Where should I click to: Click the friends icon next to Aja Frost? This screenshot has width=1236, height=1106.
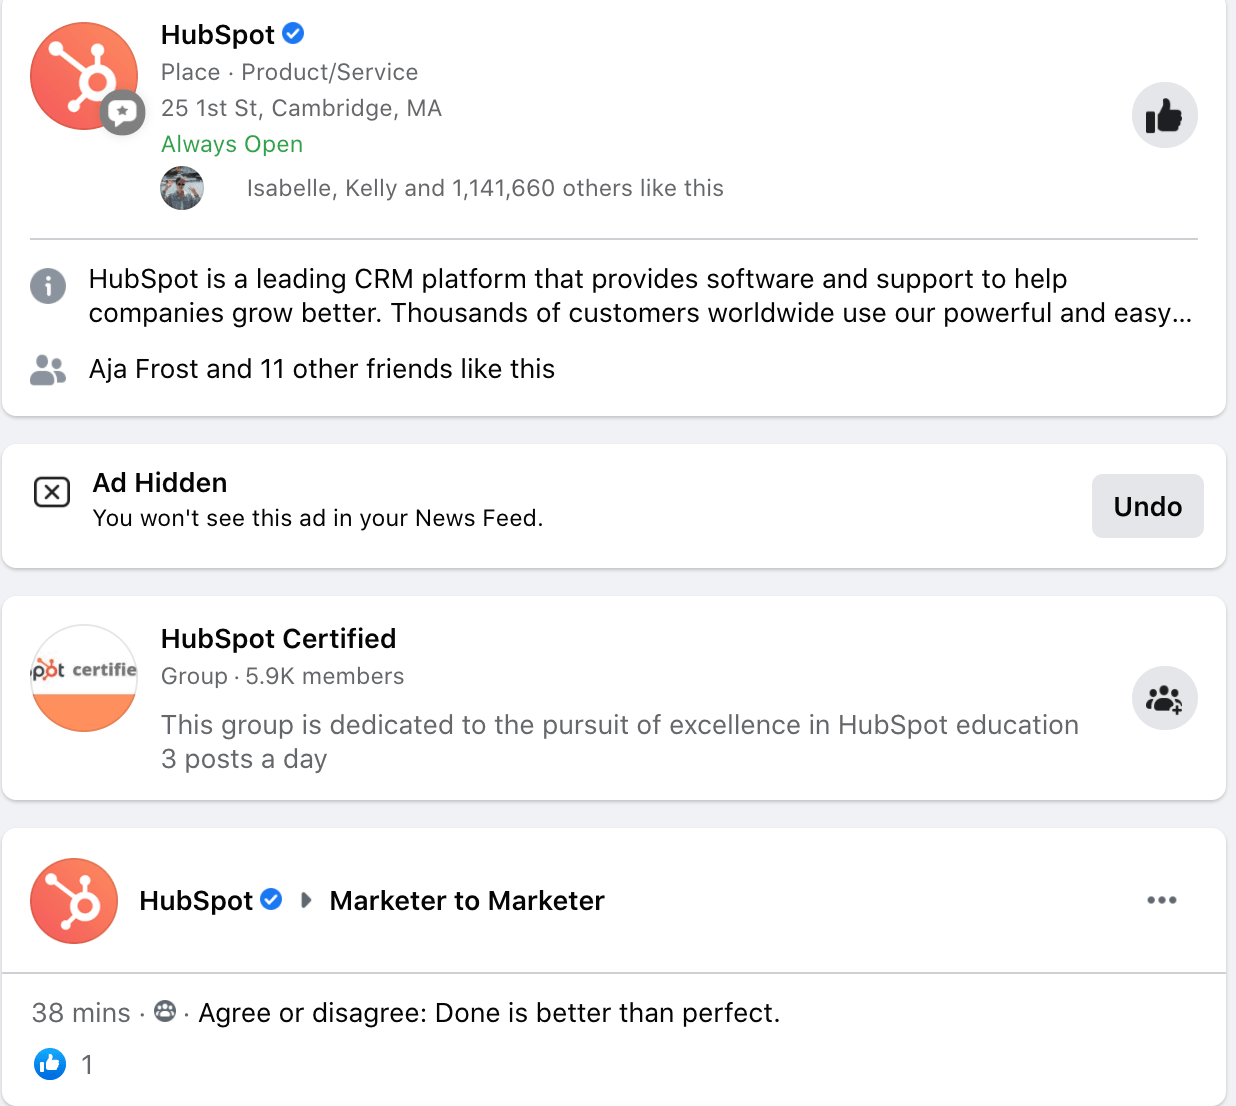(x=48, y=370)
